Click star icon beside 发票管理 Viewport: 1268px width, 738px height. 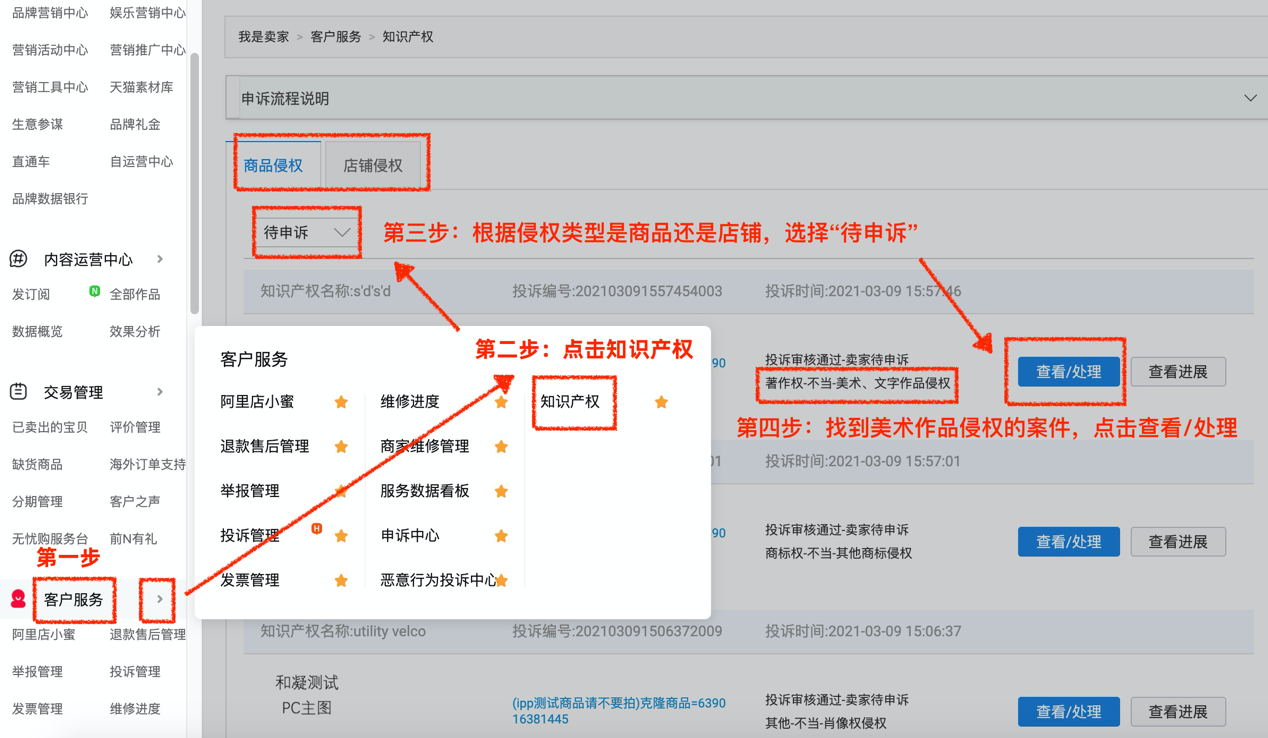341,580
